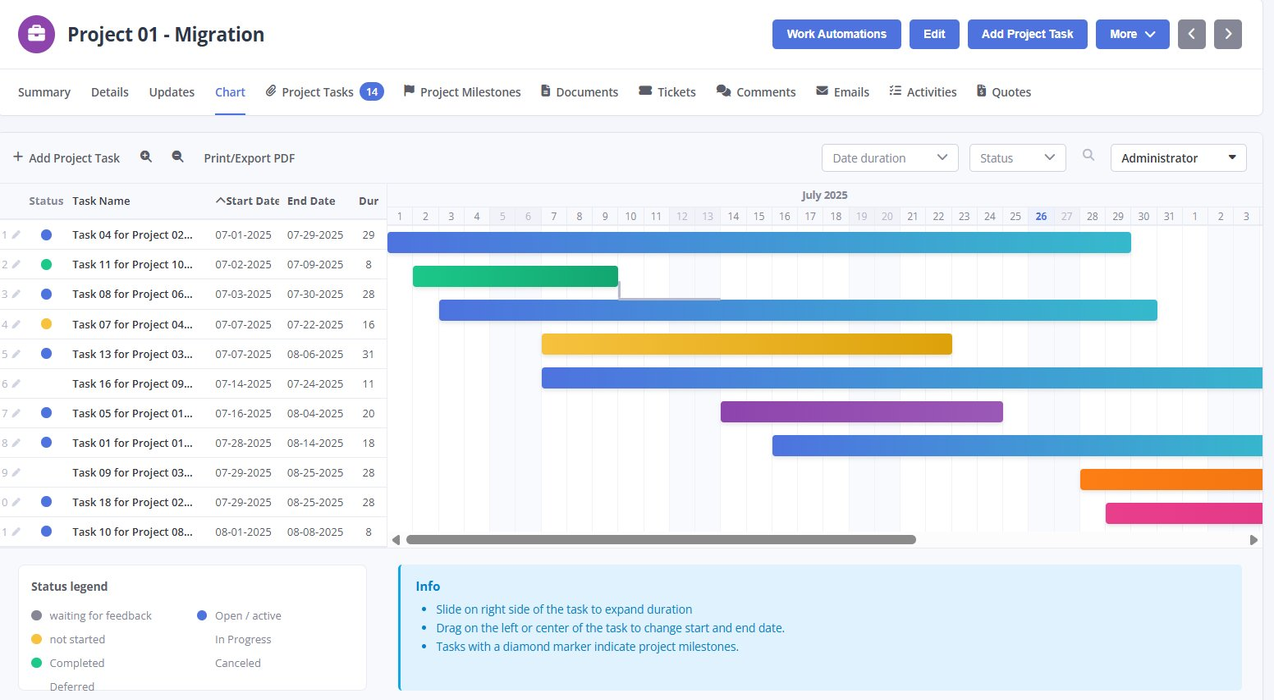The height and width of the screenshot is (700, 1274).
Task: Click the search magnifier next to Status filter
Action: pyautogui.click(x=1089, y=156)
